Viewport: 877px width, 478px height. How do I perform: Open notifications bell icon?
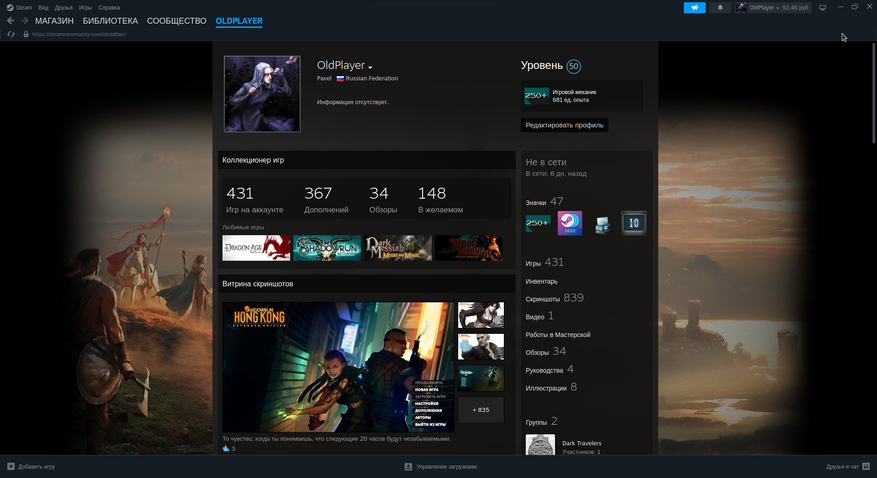point(720,7)
